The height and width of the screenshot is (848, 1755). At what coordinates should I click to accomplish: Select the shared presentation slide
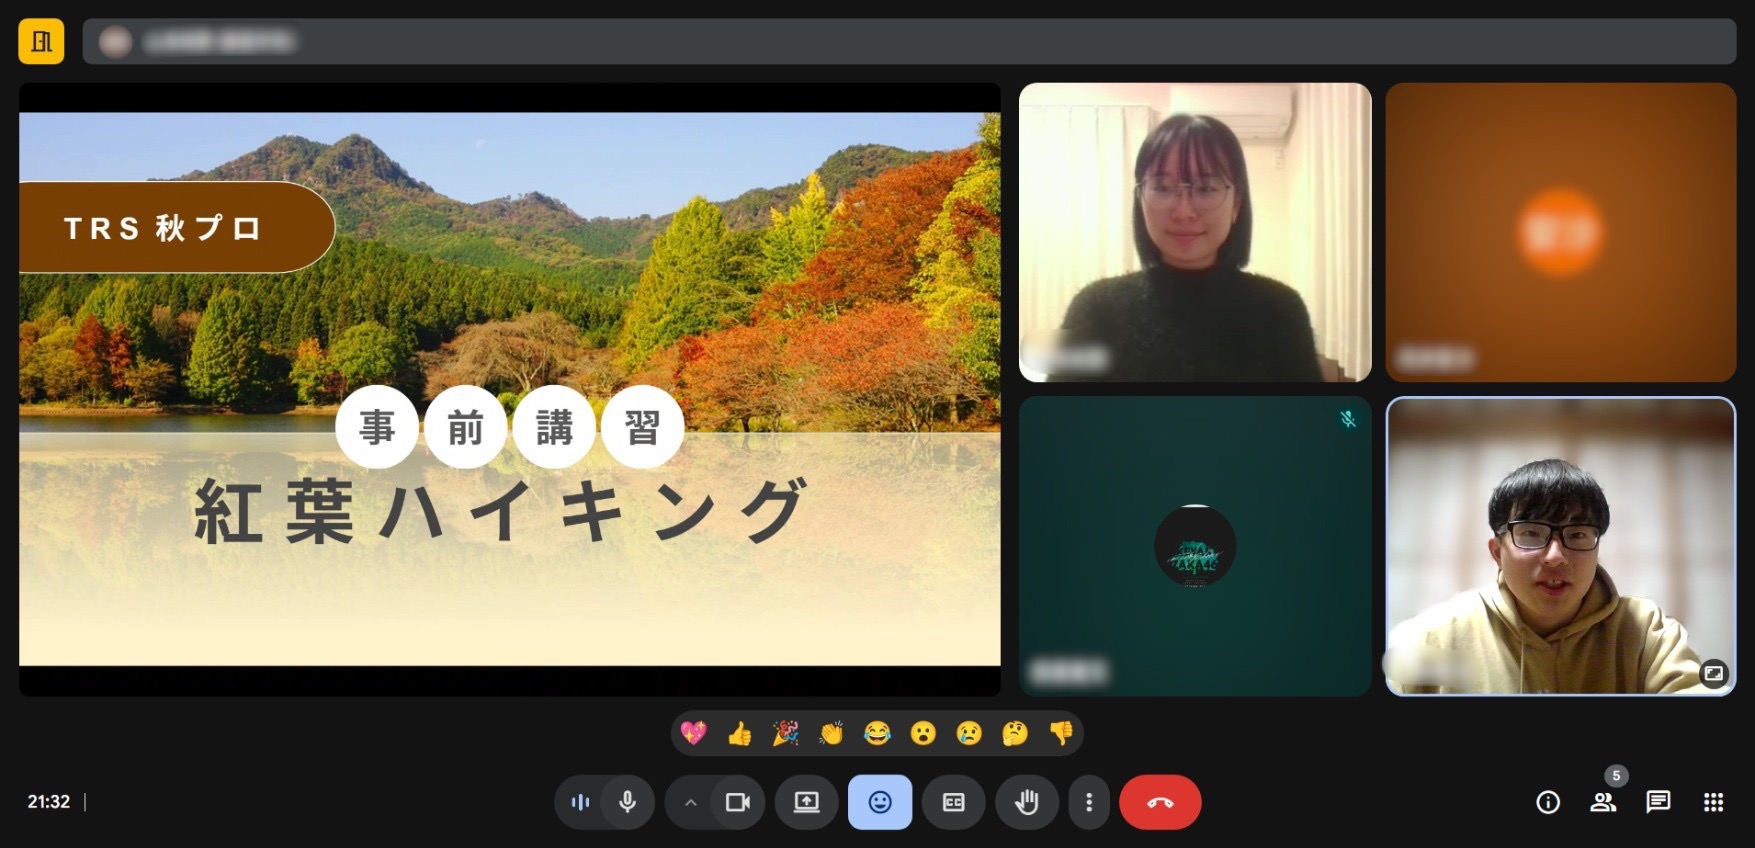(x=509, y=389)
